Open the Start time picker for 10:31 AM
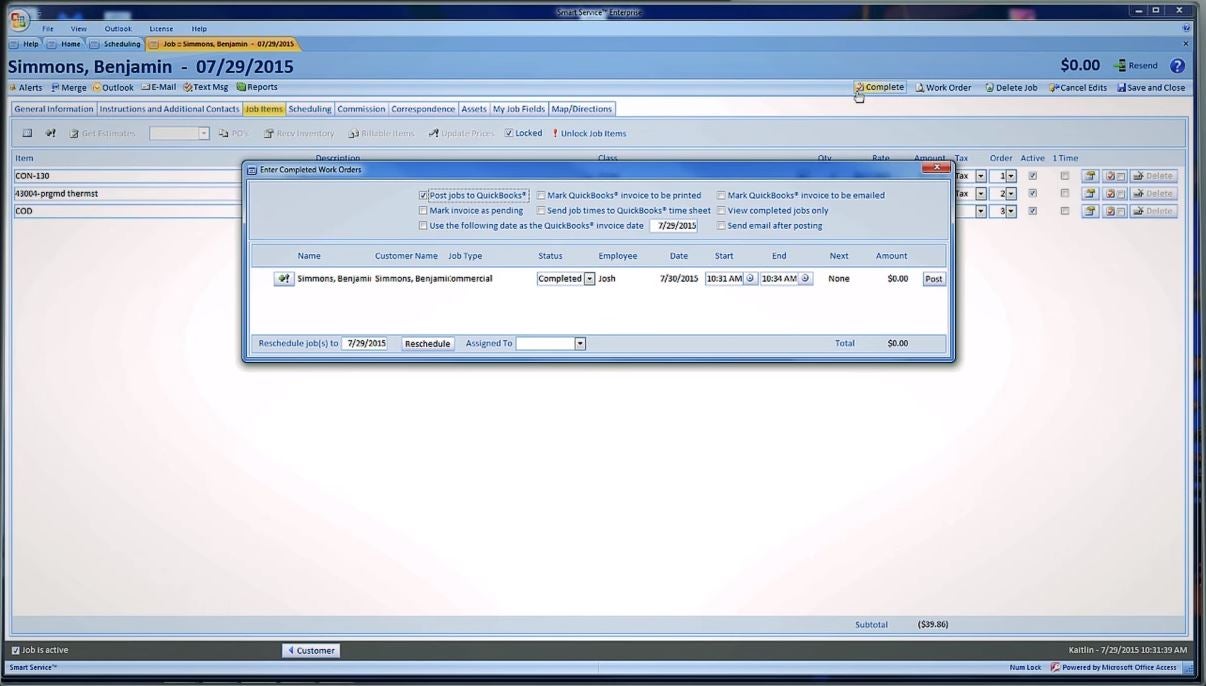This screenshot has height=686, width=1206. (x=749, y=278)
